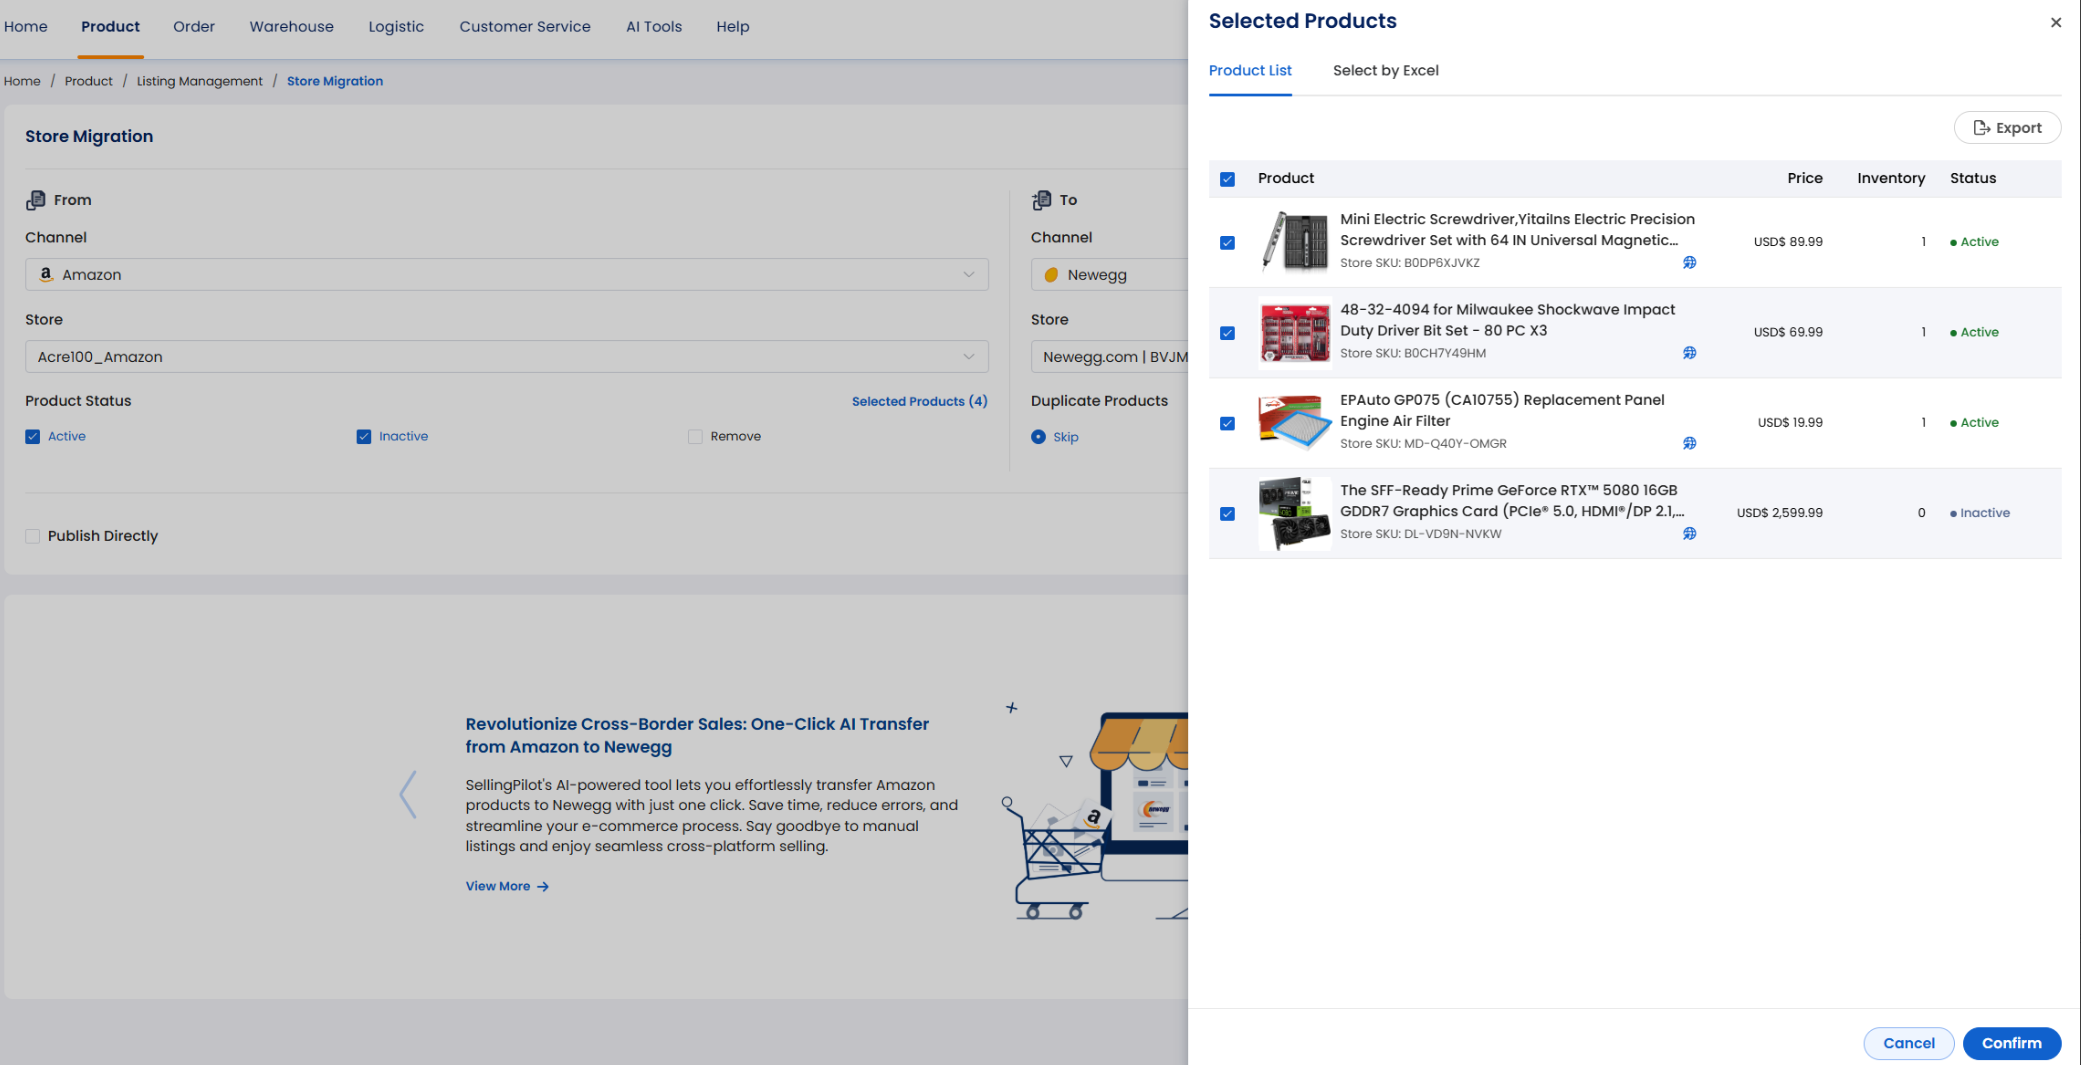Open the Customer Service menu
This screenshot has height=1065, width=2081.
pyautogui.click(x=525, y=27)
